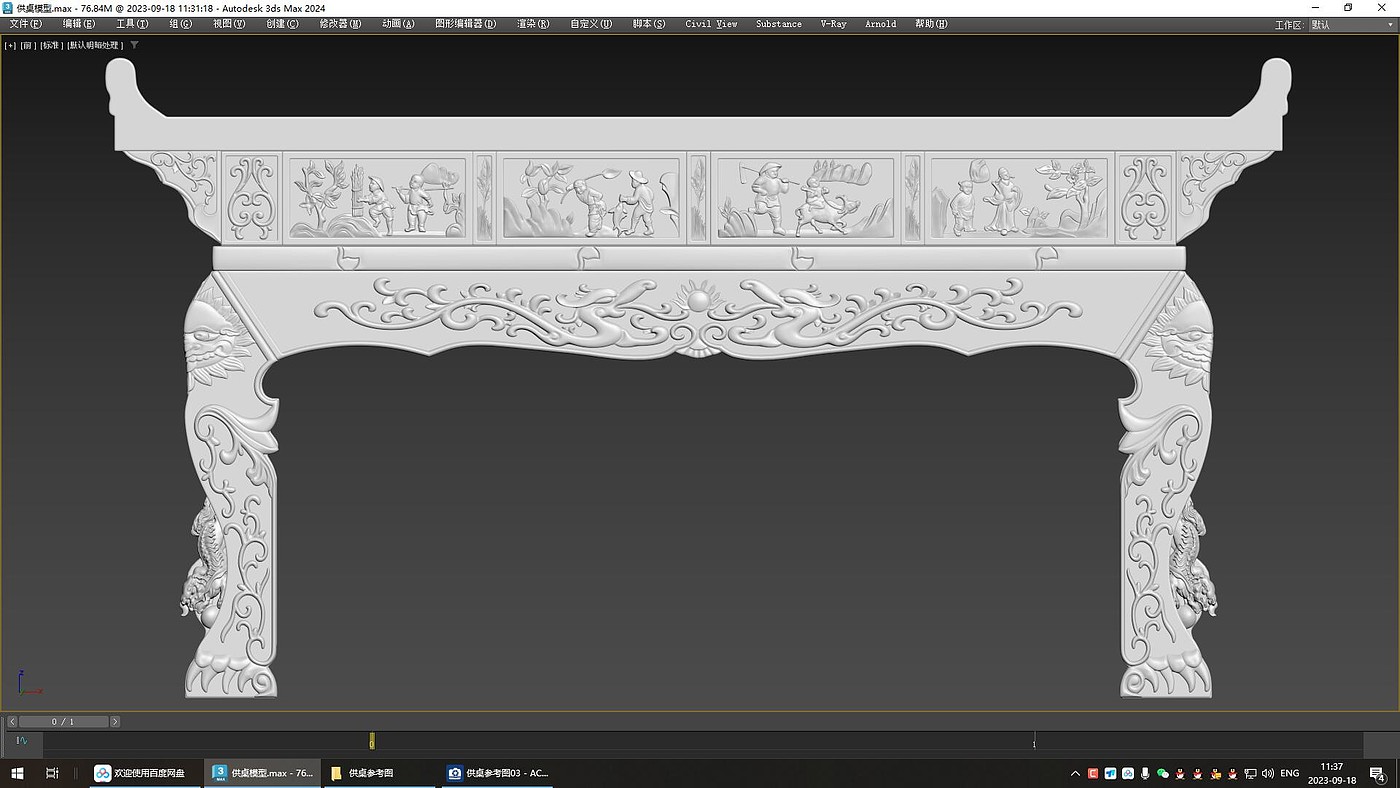Open the Windows Start menu

17,773
